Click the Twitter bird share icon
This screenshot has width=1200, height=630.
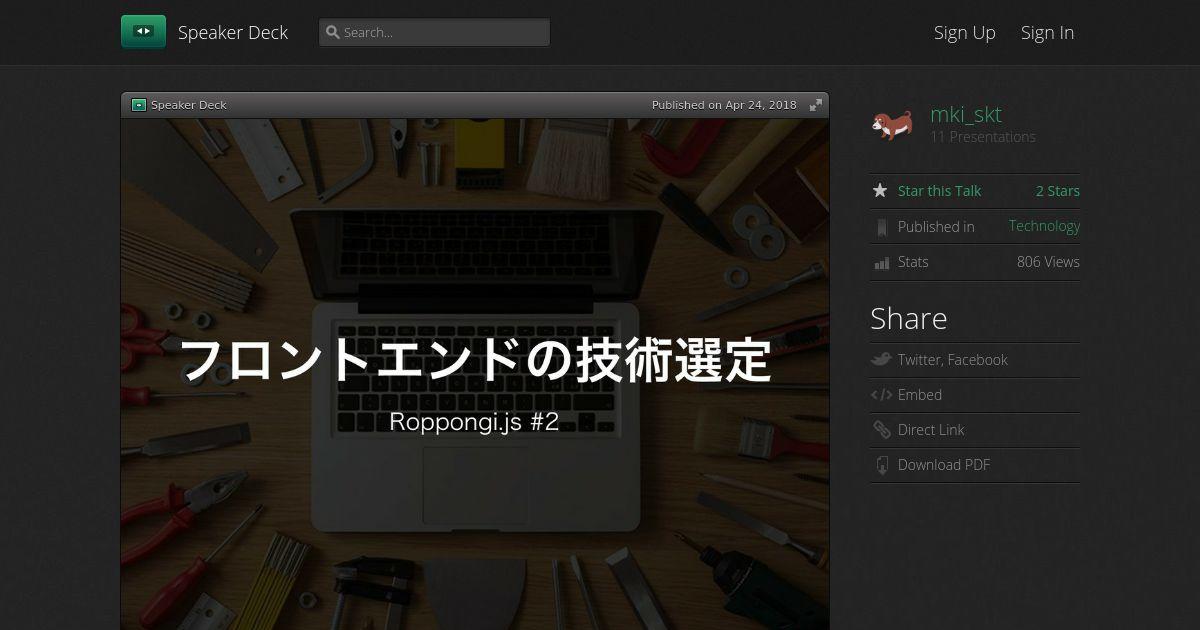[x=881, y=360]
